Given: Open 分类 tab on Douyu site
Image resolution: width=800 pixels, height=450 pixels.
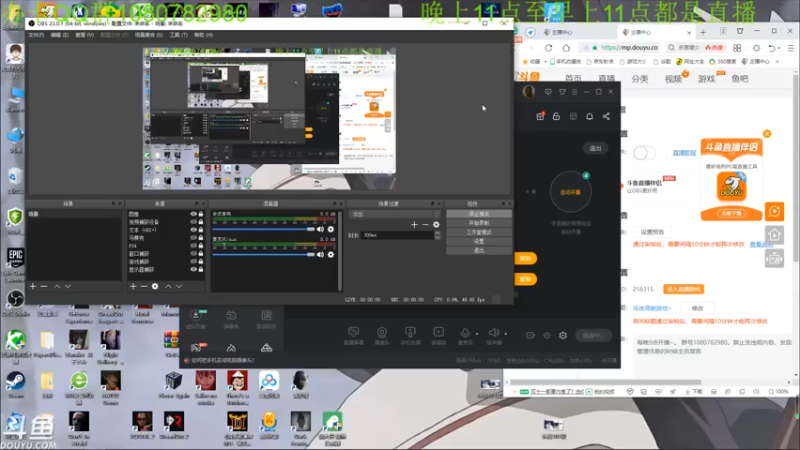Looking at the screenshot, I should point(640,79).
